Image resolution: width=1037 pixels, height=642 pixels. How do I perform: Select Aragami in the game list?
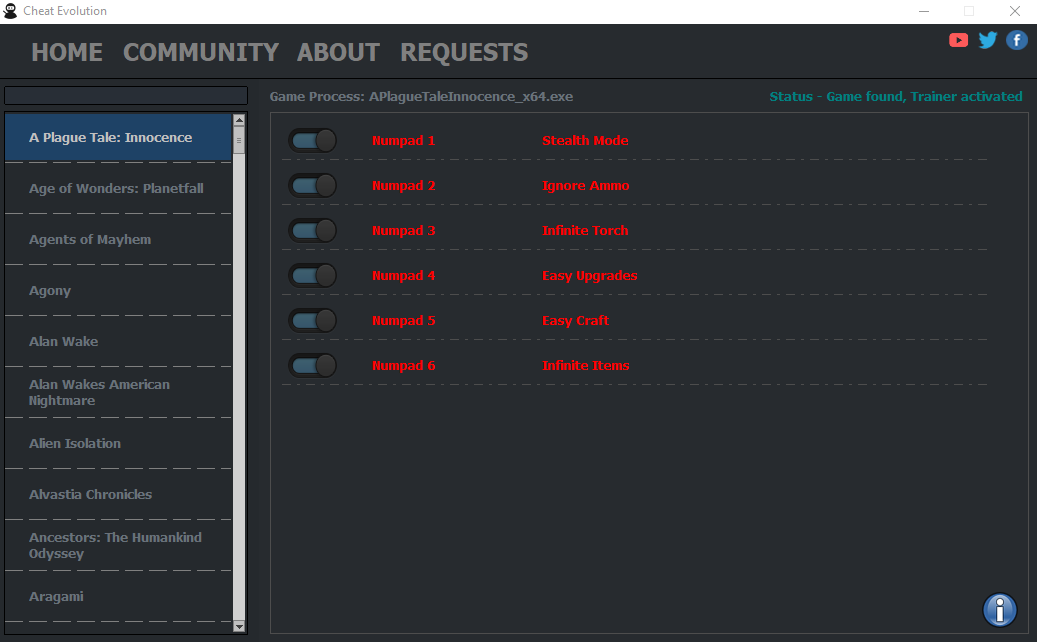click(118, 596)
